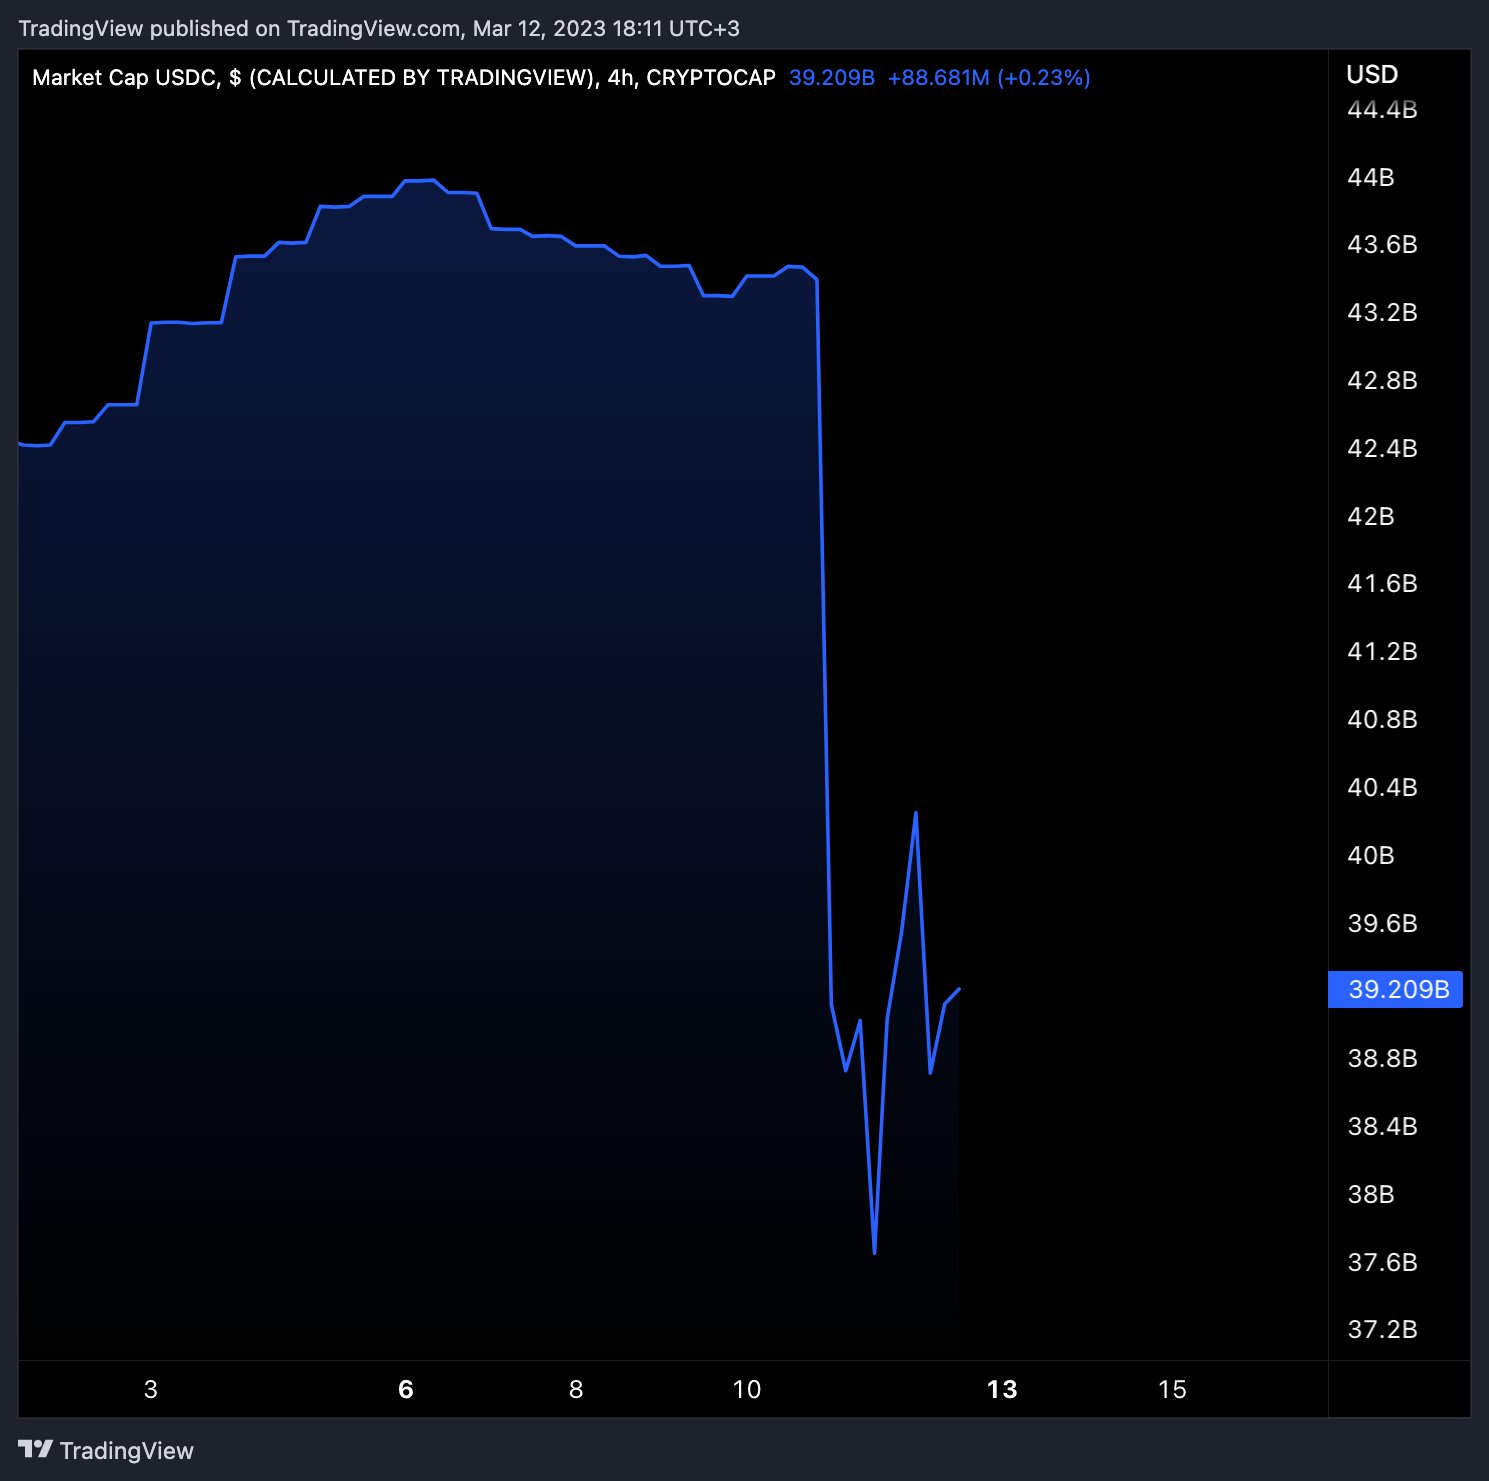
Task: Click the bold 6 date label
Action: click(405, 1389)
